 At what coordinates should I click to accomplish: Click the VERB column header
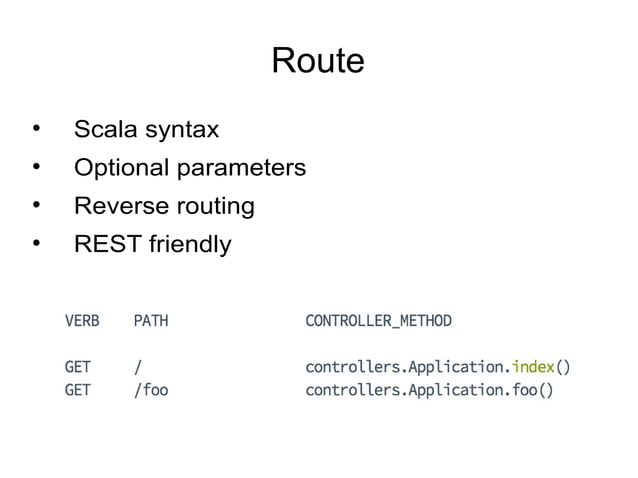82,321
